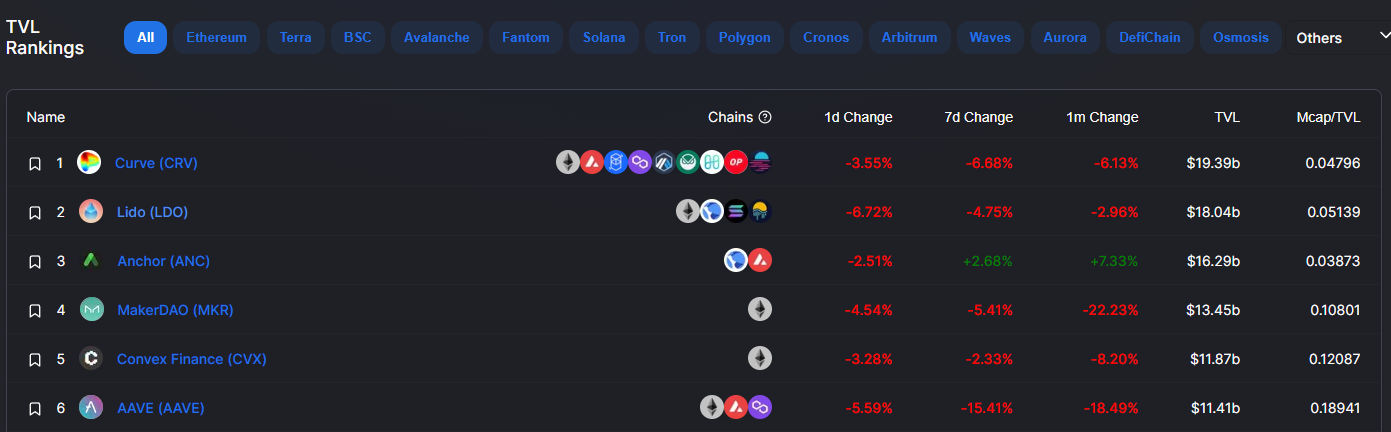Open the Convex Finance (CVX) link

(192, 359)
